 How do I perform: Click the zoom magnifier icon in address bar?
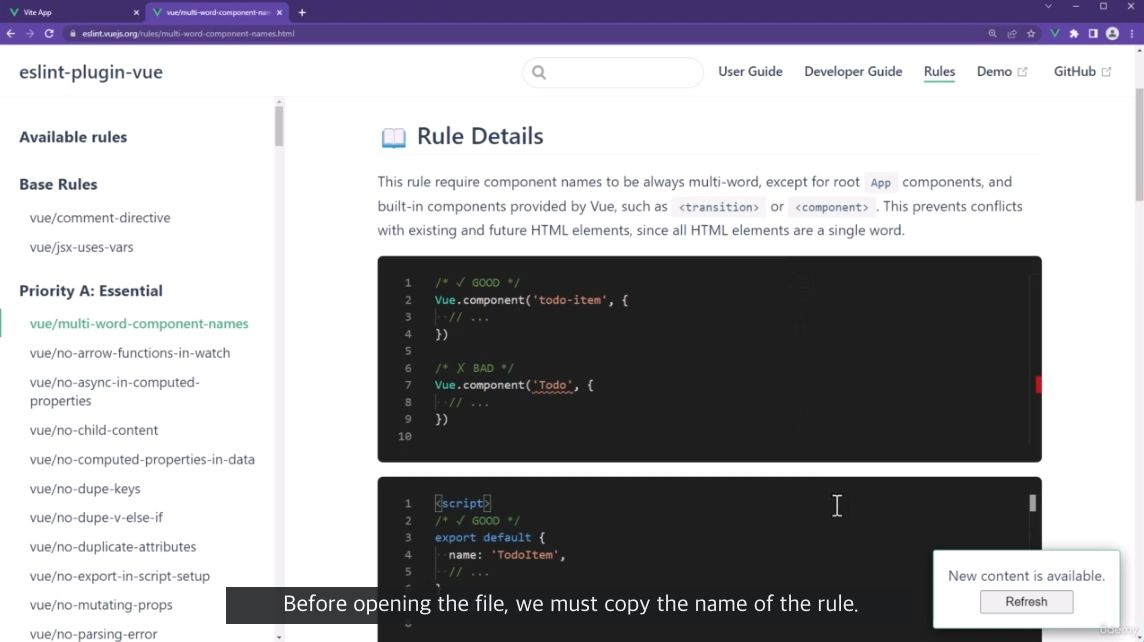click(x=992, y=34)
